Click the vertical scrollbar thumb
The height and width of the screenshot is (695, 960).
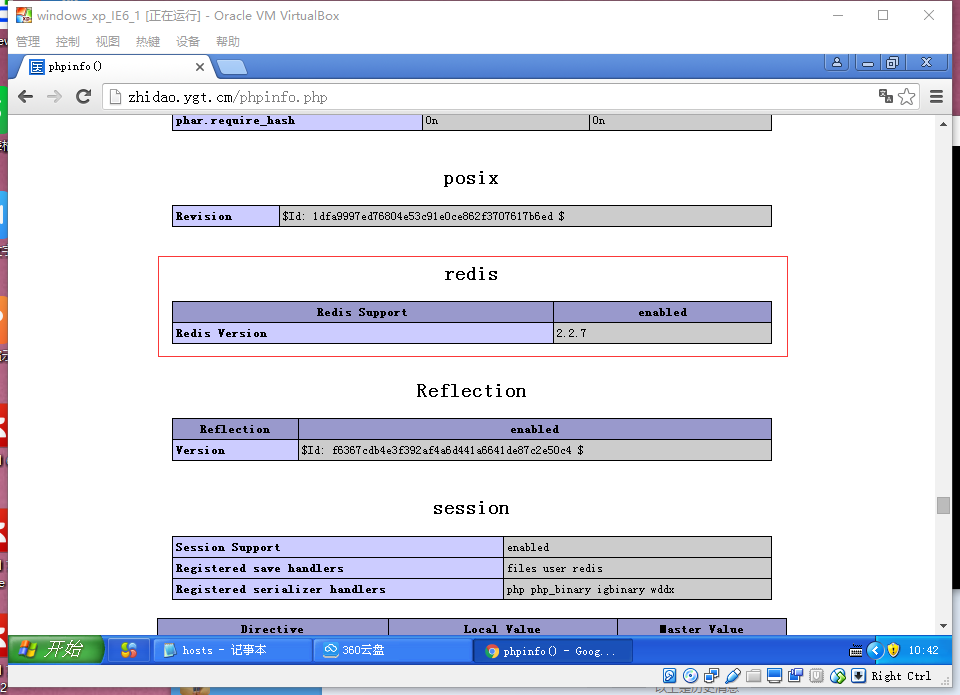[943, 505]
